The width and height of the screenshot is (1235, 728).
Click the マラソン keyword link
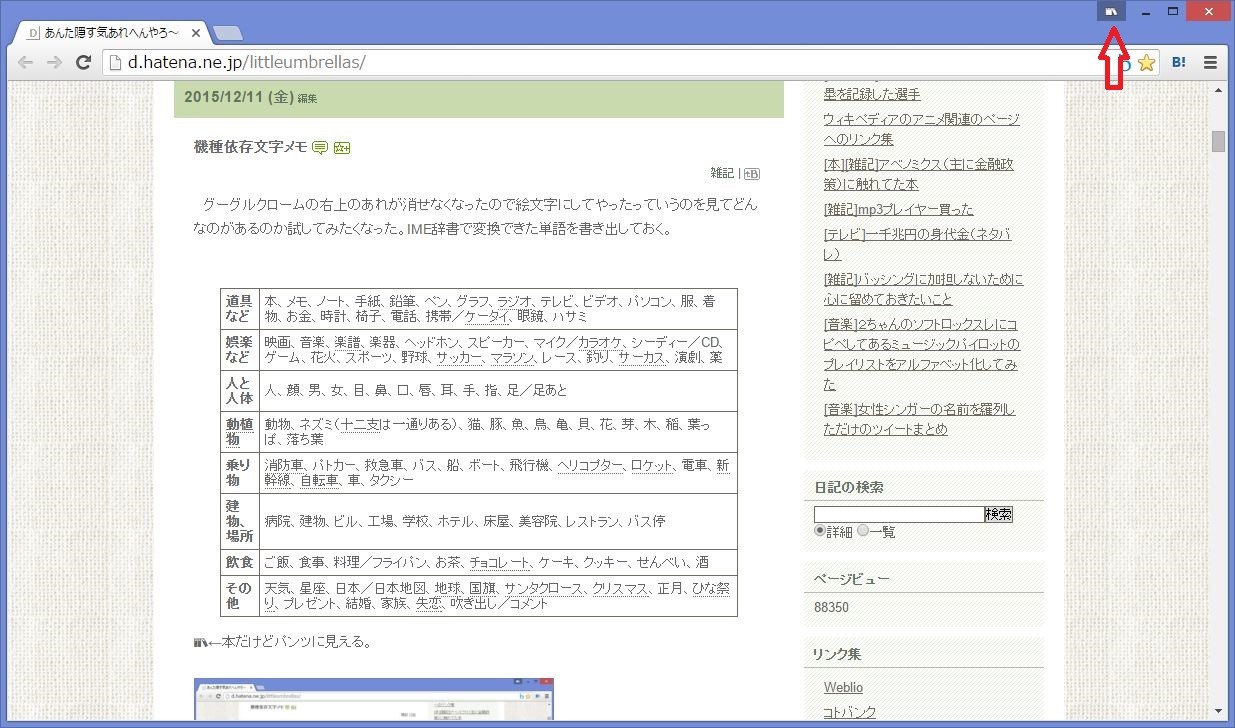(514, 357)
